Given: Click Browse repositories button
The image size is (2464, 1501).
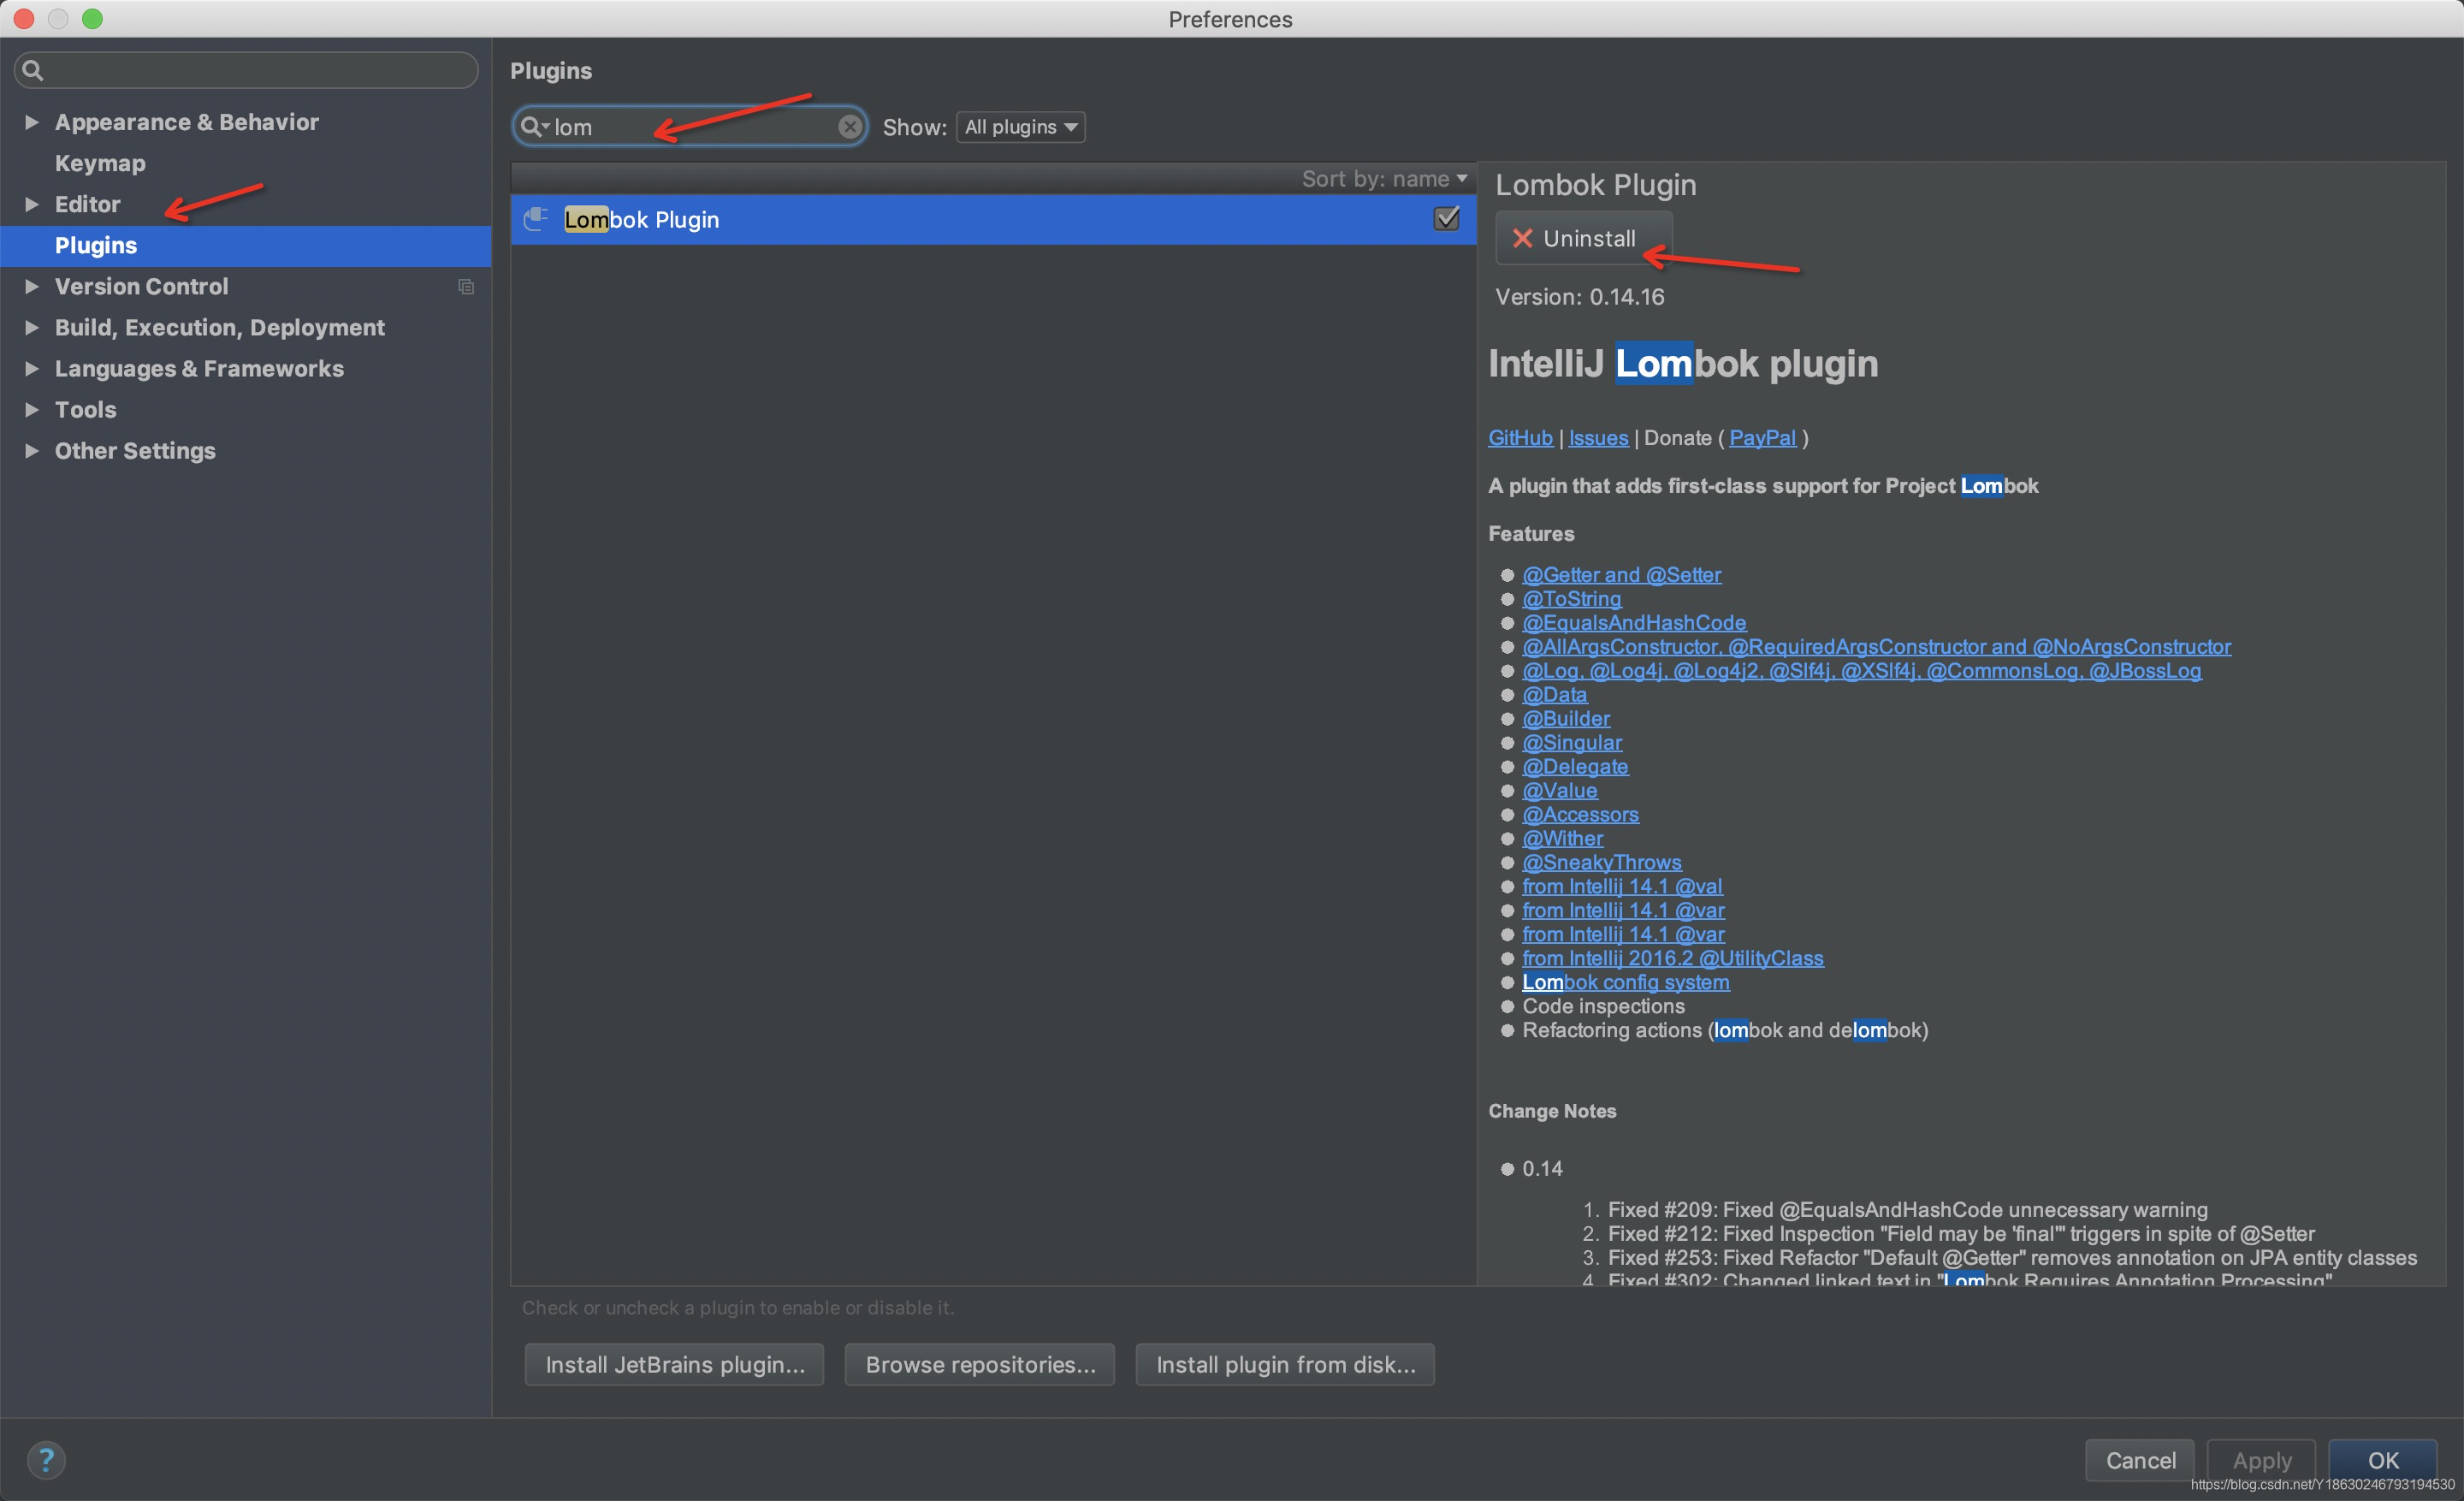Looking at the screenshot, I should (979, 1364).
